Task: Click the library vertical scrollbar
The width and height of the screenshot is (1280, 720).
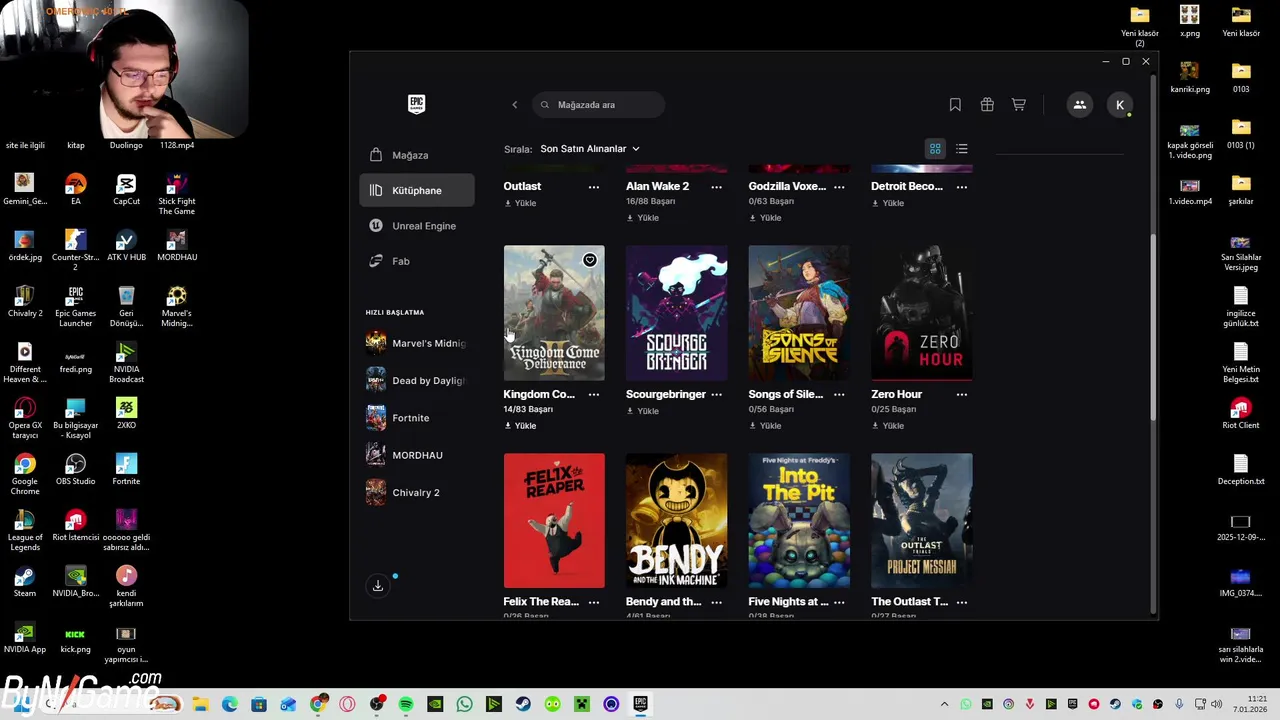Action: click(1153, 328)
